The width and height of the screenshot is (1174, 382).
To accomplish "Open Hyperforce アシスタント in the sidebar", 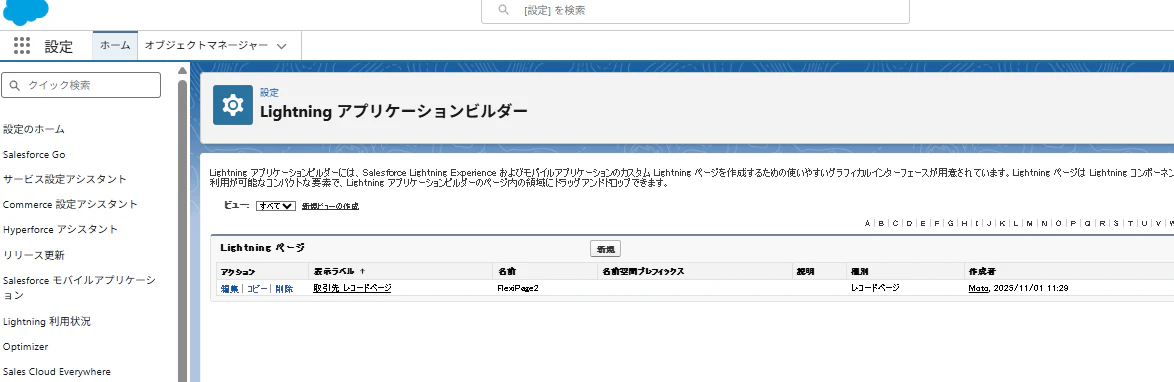I will click(x=60, y=229).
